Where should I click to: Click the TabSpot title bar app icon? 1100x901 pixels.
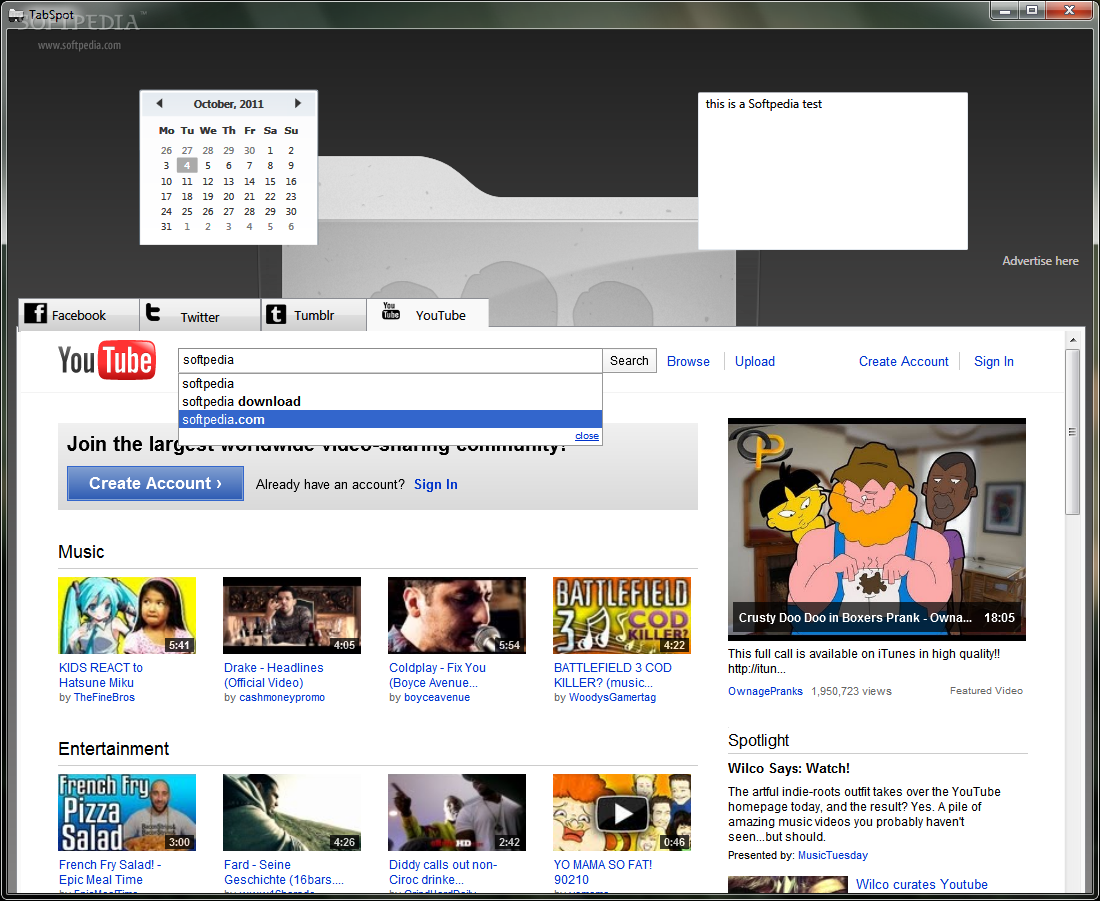click(x=16, y=14)
